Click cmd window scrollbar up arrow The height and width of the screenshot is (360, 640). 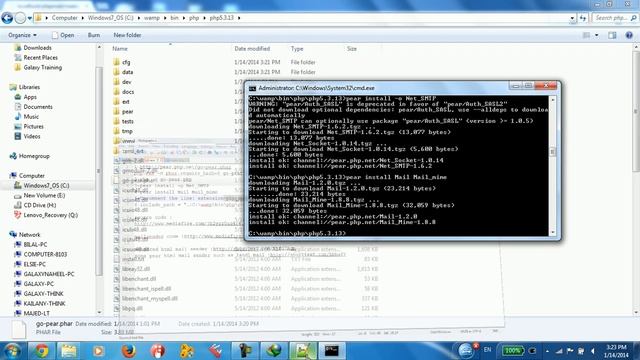coord(553,100)
